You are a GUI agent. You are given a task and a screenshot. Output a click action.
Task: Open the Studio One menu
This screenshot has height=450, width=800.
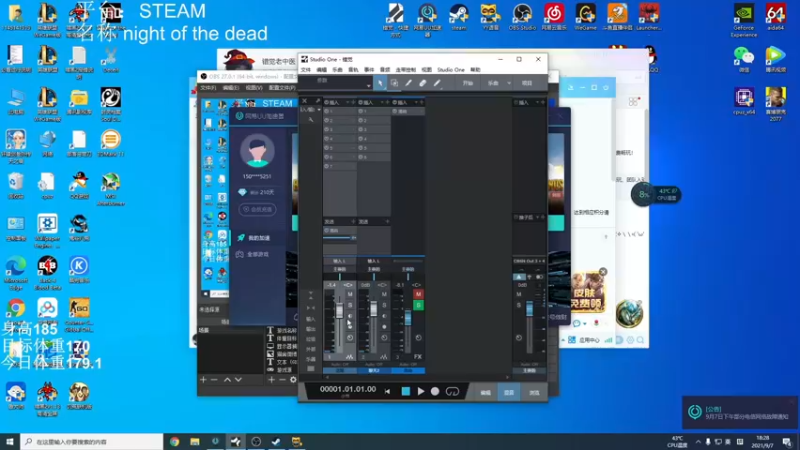tap(451, 70)
